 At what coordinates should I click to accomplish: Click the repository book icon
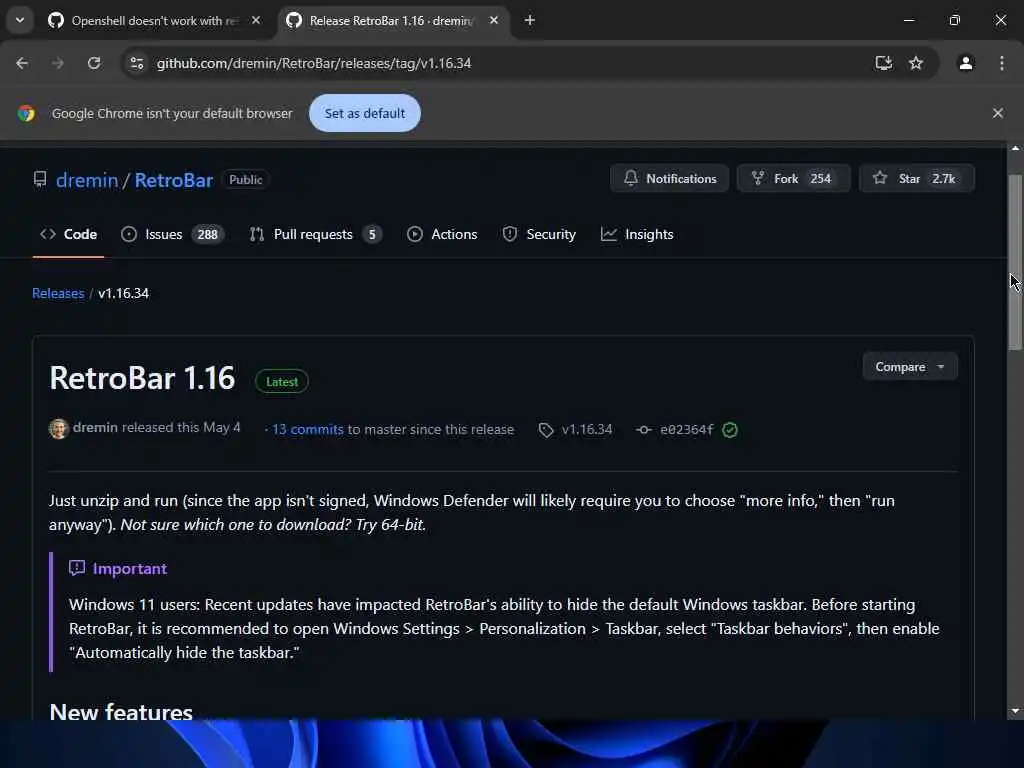point(40,179)
